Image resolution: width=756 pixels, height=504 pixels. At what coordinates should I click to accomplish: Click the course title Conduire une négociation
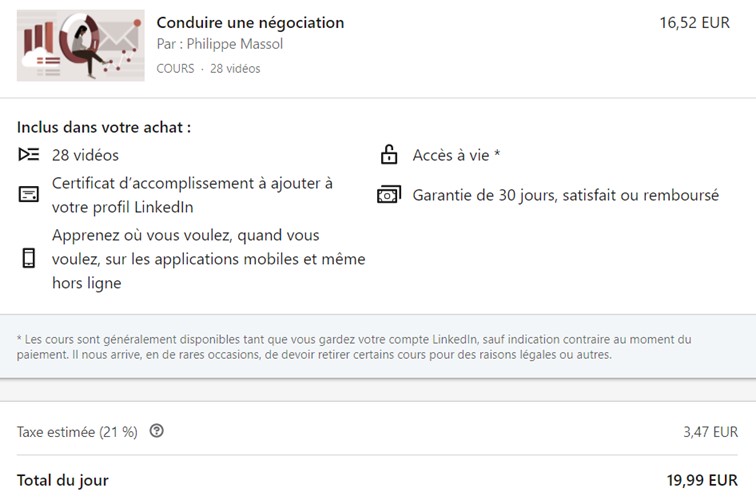(x=250, y=22)
